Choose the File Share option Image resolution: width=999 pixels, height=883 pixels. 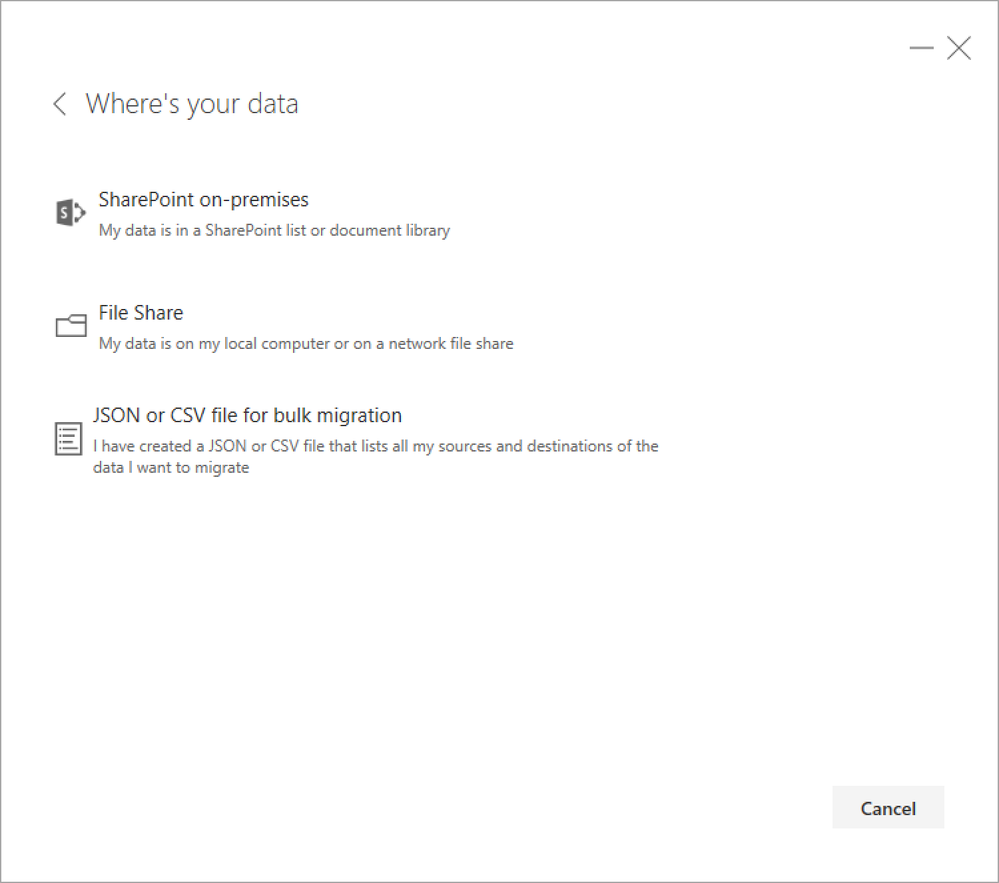tap(141, 313)
